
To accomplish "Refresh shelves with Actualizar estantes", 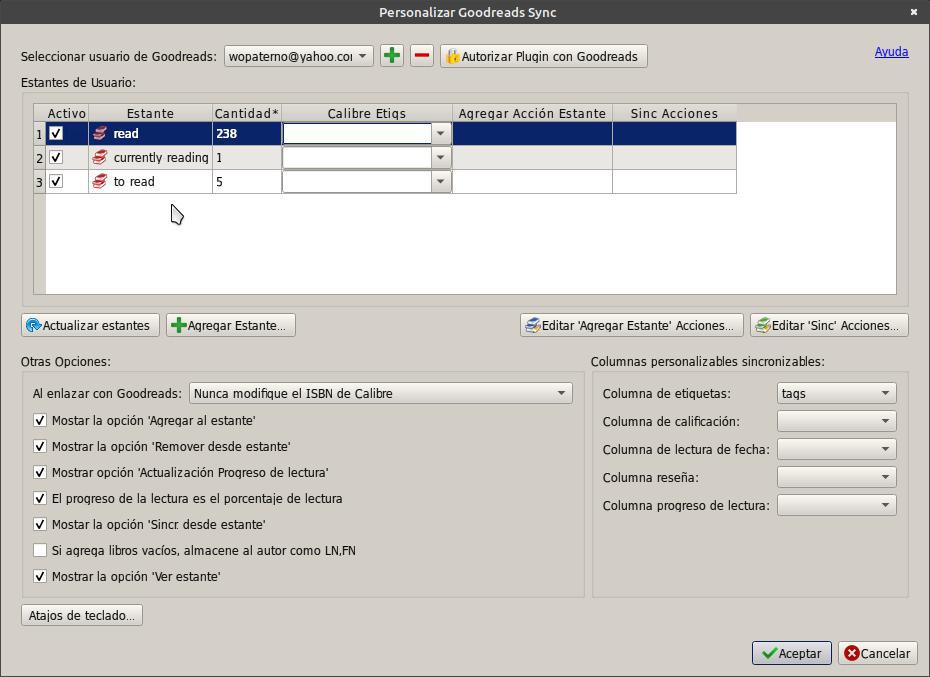I will [90, 325].
